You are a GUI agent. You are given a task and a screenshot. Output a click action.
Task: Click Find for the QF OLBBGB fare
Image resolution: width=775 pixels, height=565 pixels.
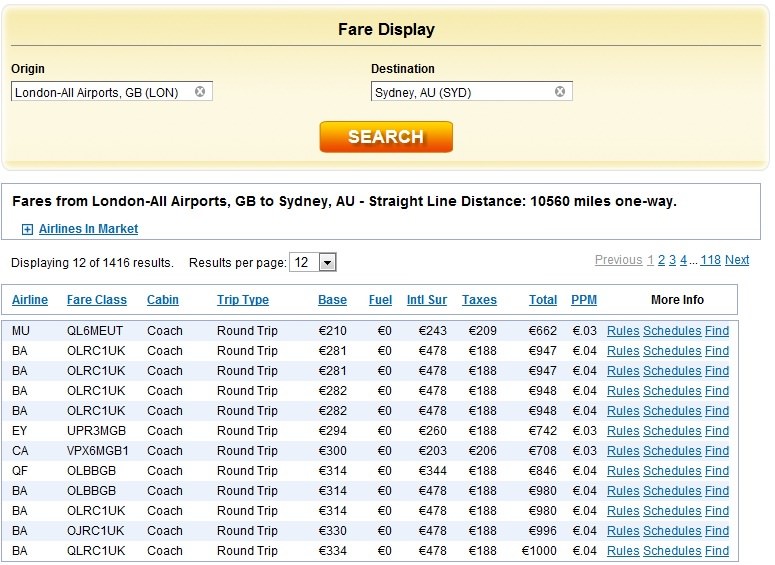[x=717, y=471]
